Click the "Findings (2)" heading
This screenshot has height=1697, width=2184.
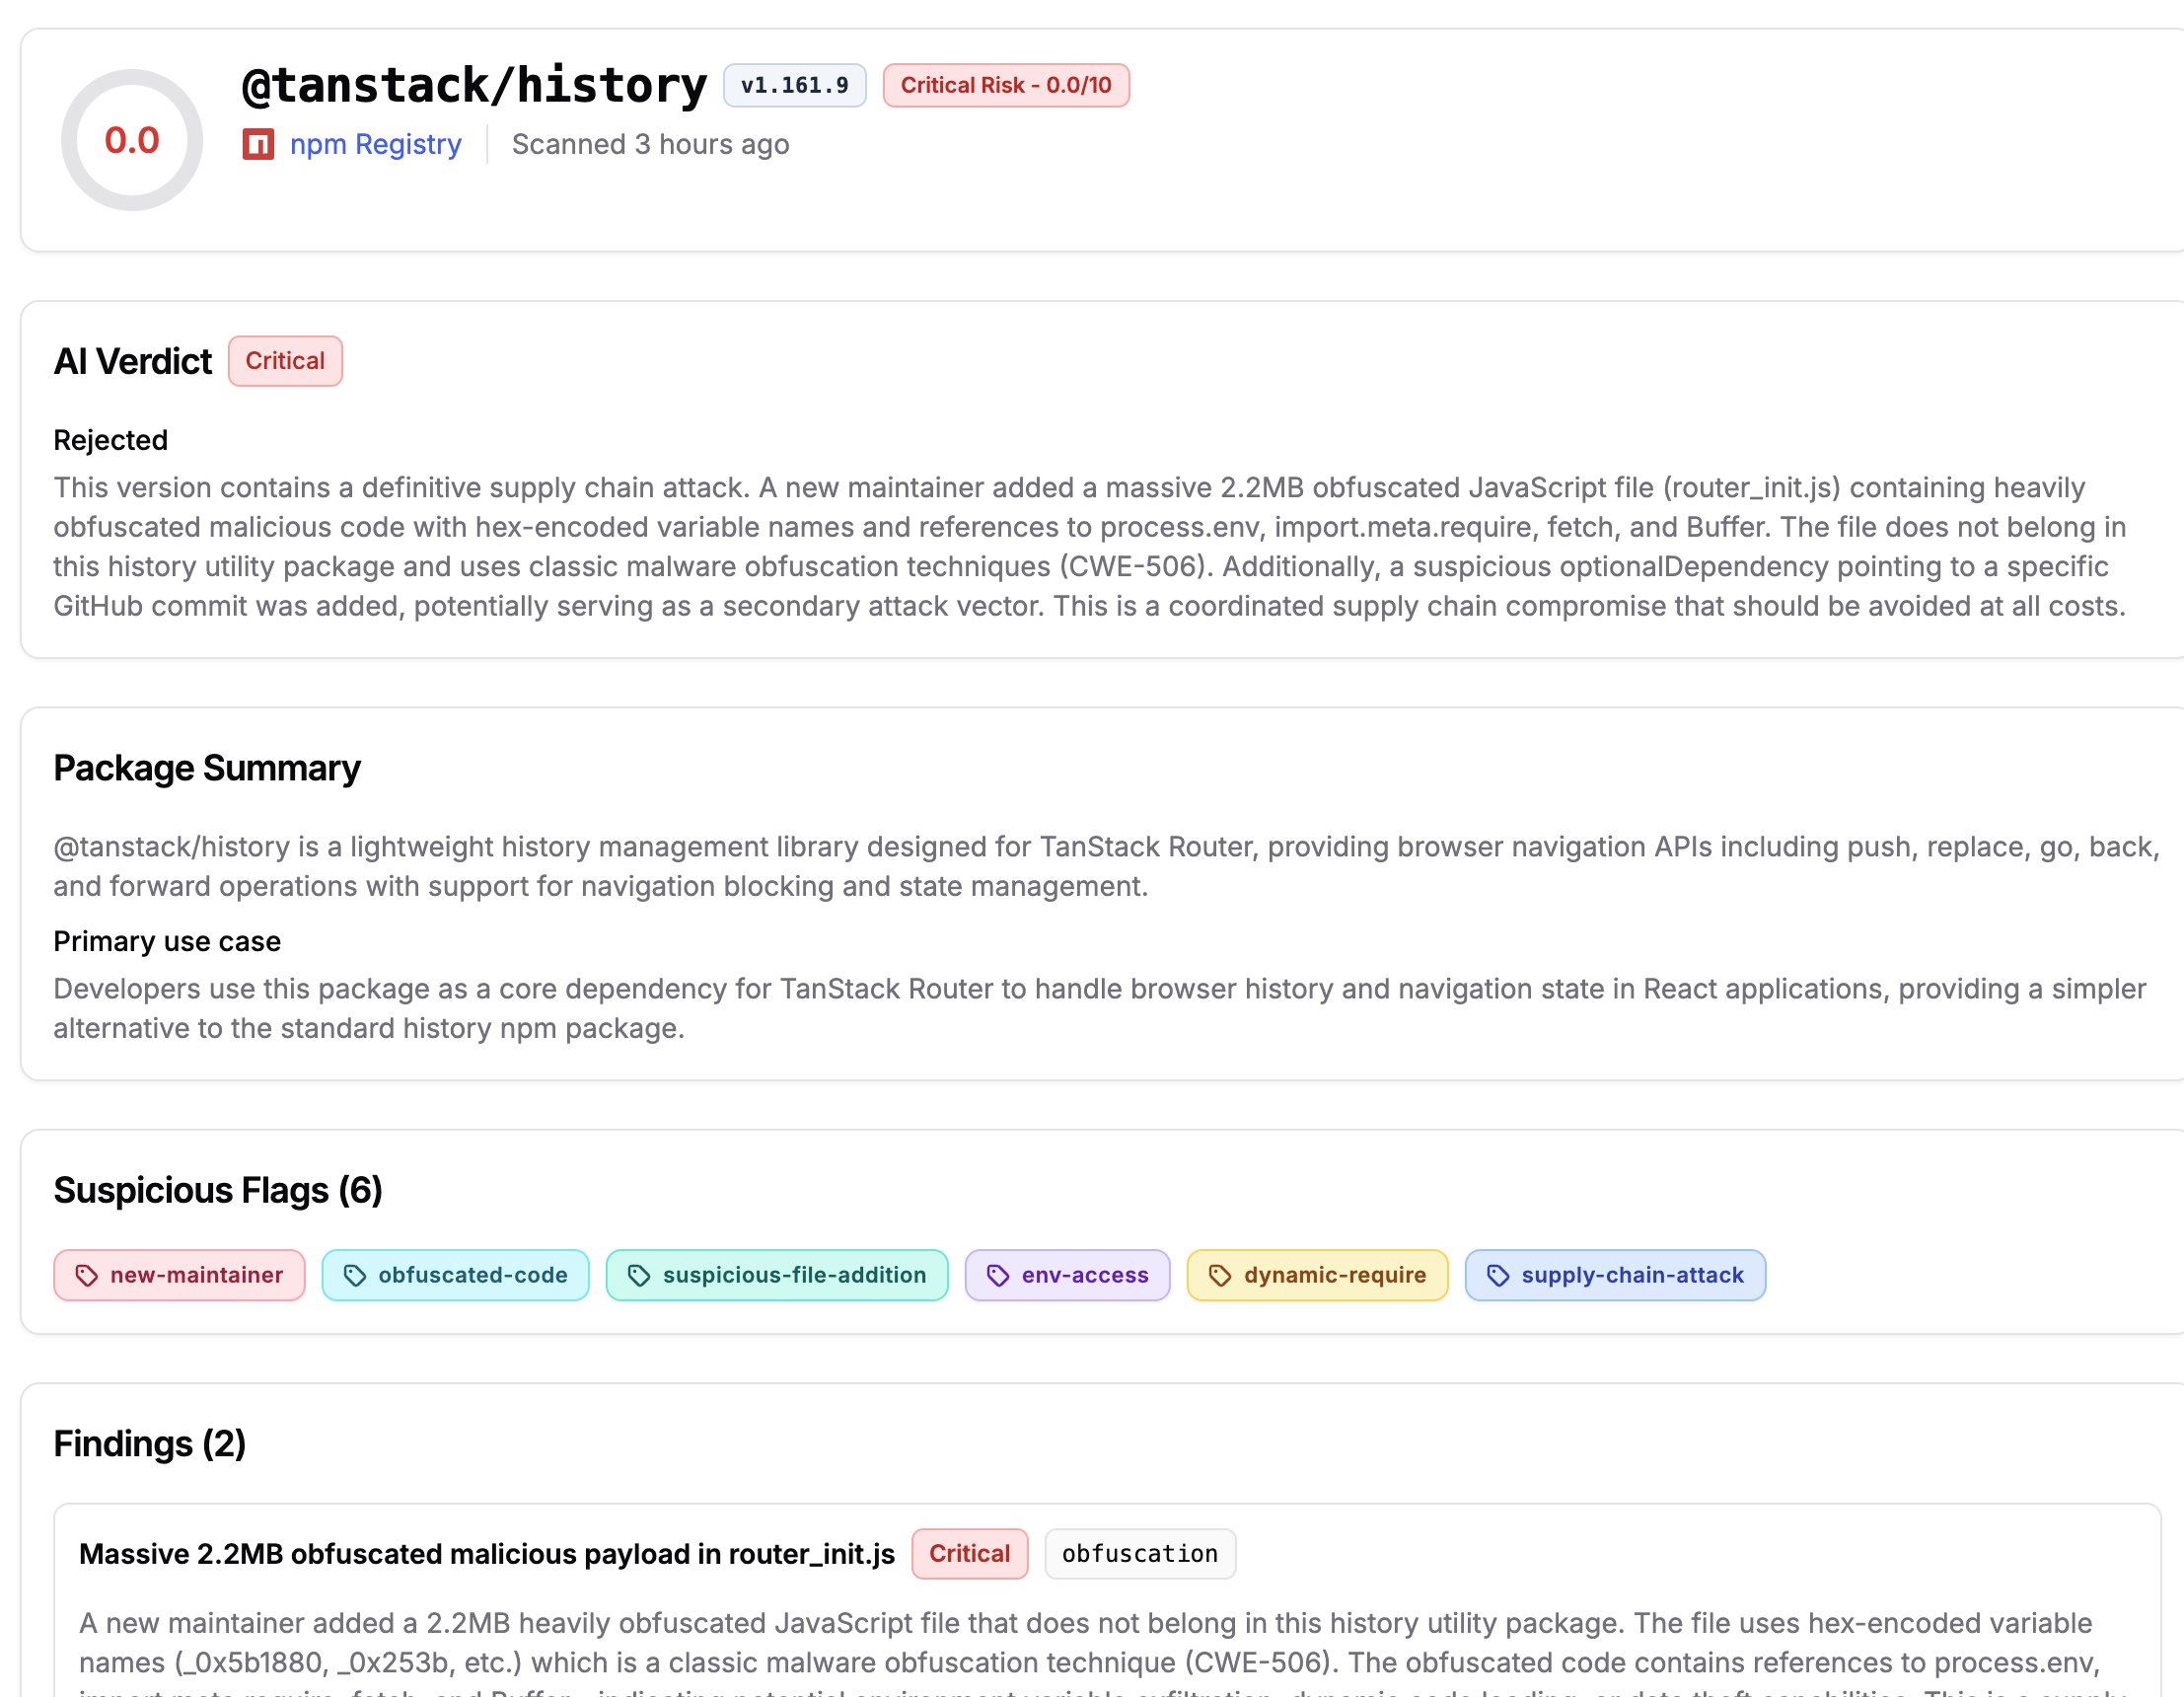pos(150,1444)
